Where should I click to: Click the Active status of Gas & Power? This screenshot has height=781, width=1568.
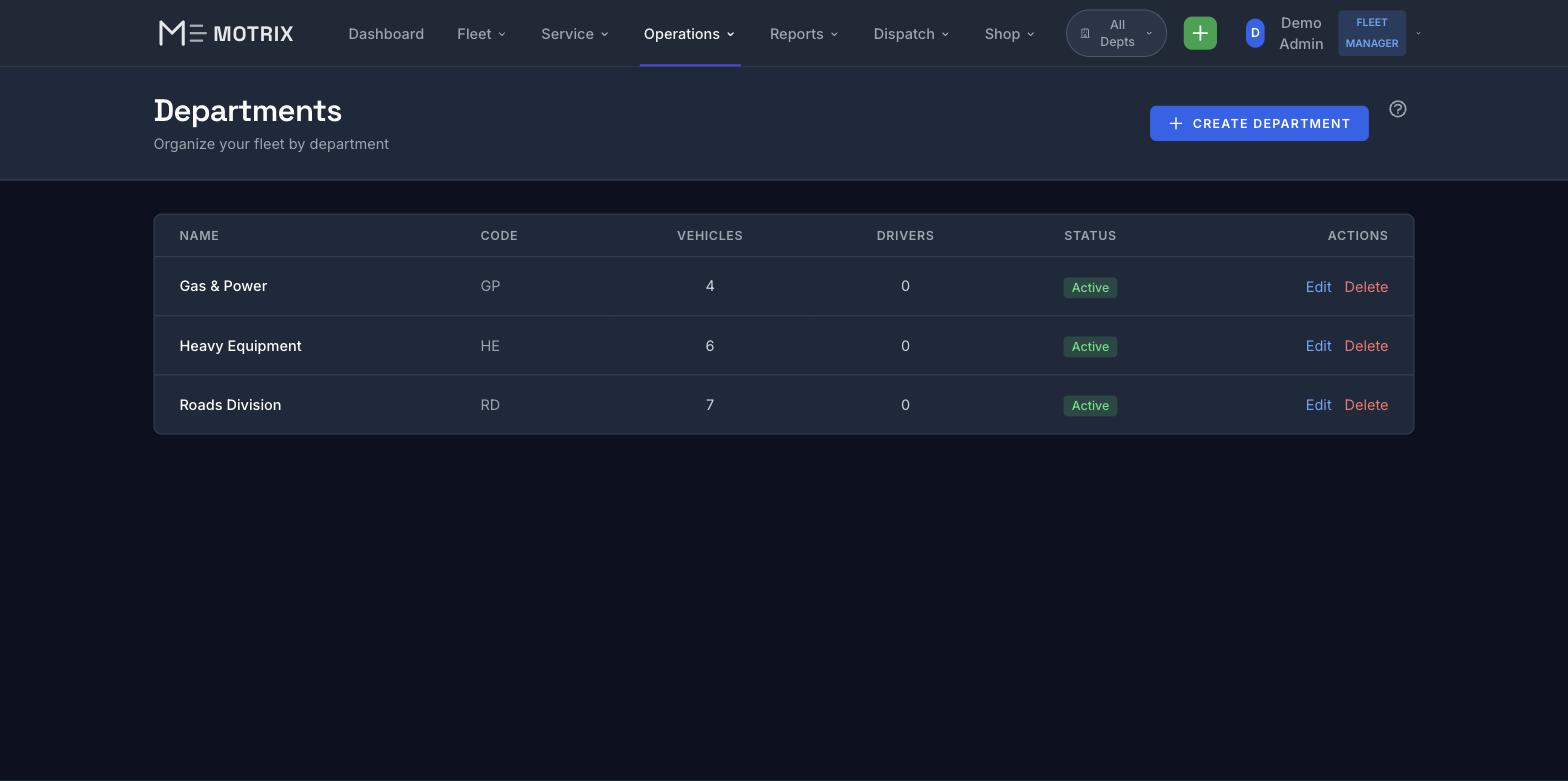coord(1090,287)
